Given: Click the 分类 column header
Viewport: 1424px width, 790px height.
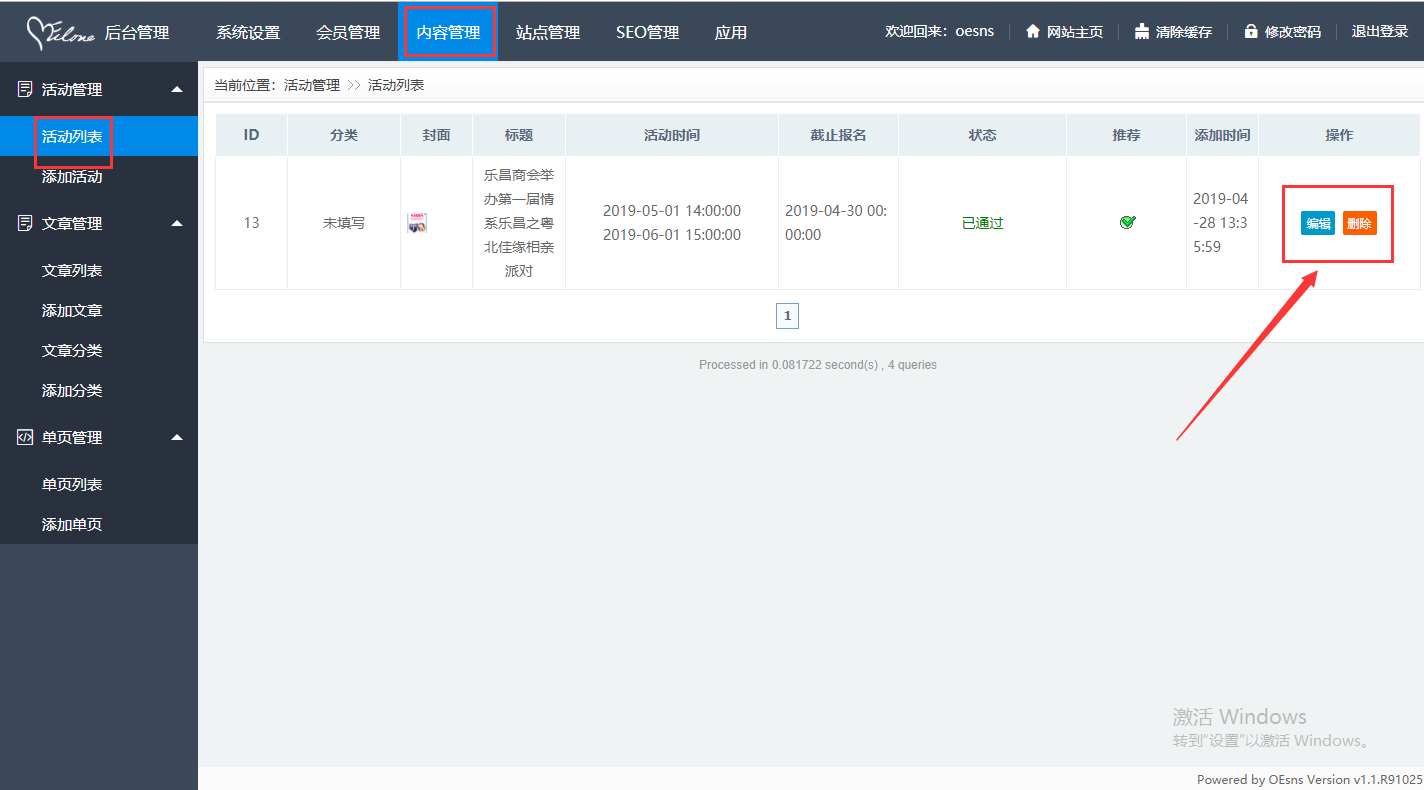Looking at the screenshot, I should [x=344, y=134].
